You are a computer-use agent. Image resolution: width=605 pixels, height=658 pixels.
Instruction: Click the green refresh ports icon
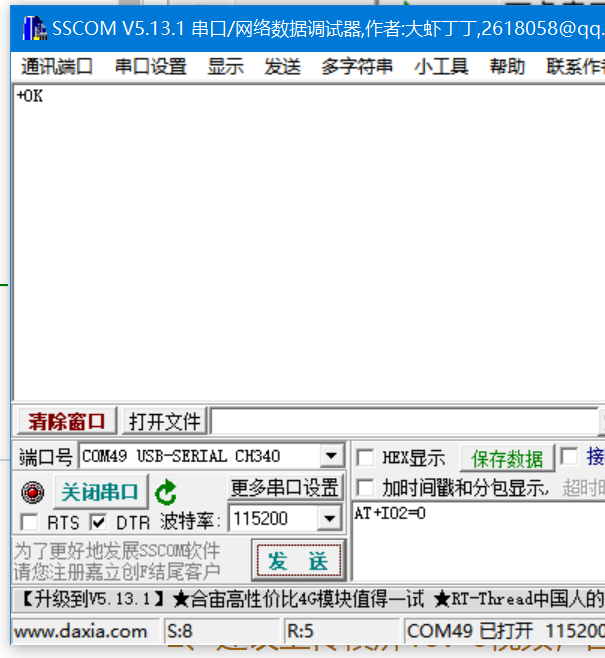(x=165, y=492)
